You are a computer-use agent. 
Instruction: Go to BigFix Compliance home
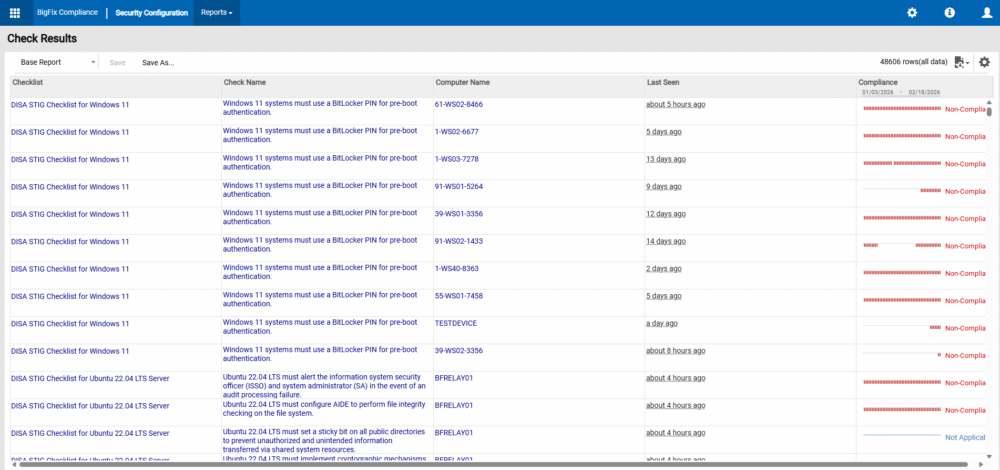(67, 13)
